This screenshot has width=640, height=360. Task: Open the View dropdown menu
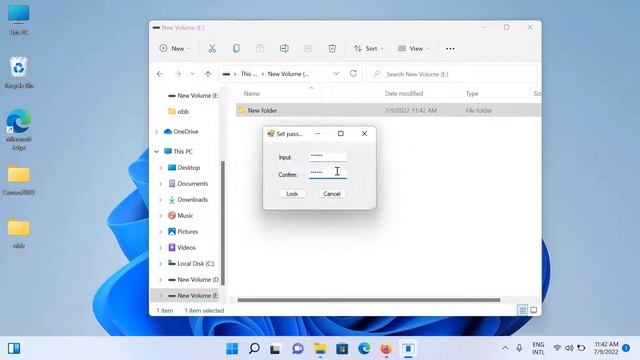(x=413, y=49)
